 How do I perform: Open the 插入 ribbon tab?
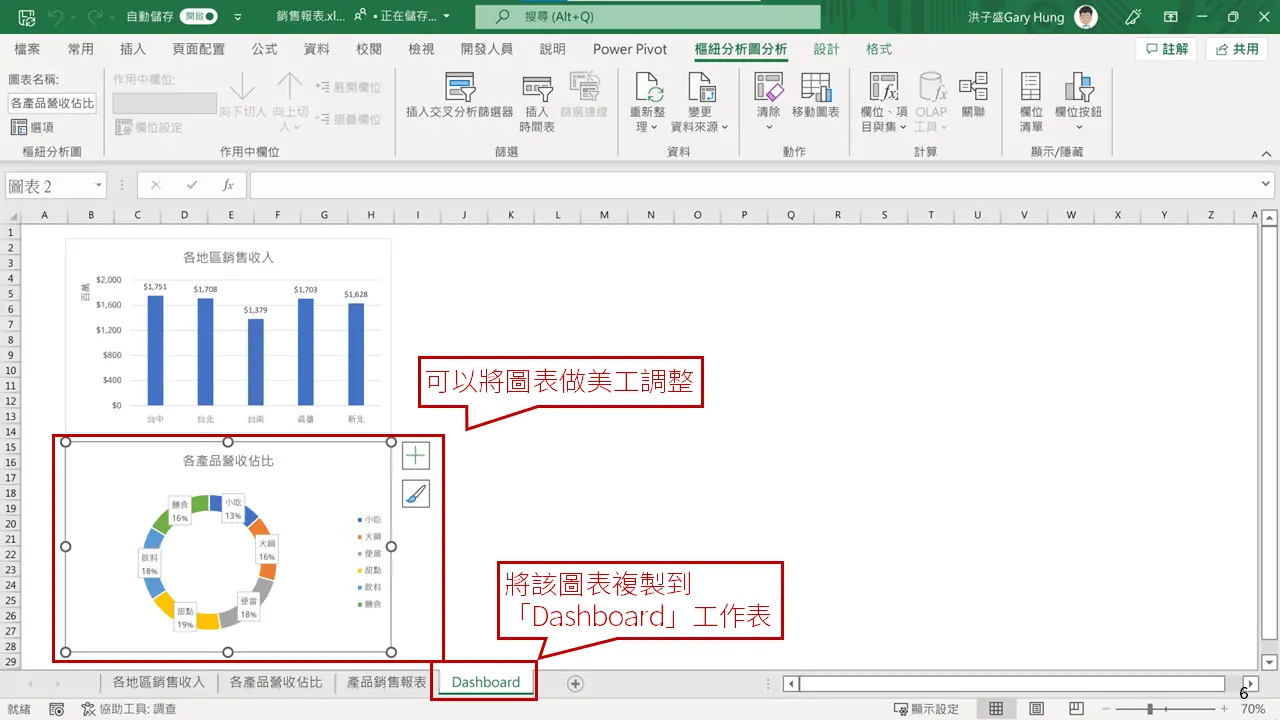[133, 49]
